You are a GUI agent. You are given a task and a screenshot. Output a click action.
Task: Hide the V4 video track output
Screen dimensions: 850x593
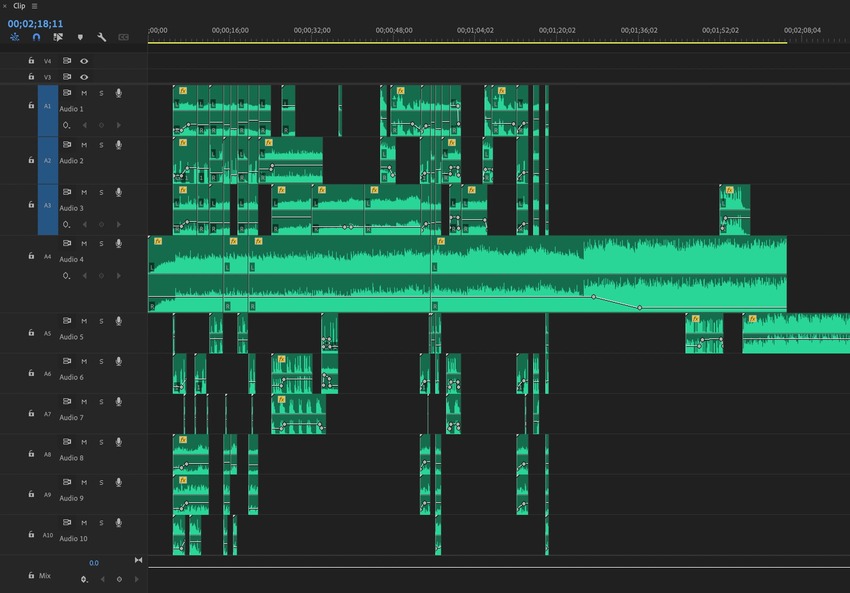coord(84,61)
